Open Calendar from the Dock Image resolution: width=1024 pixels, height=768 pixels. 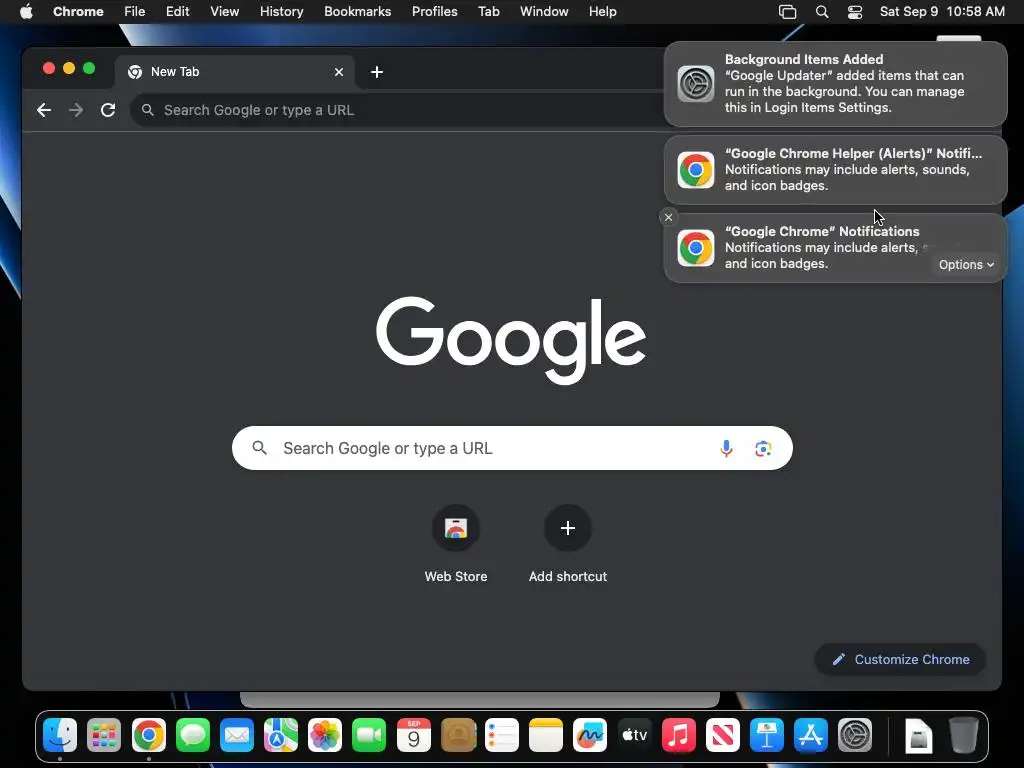(413, 735)
